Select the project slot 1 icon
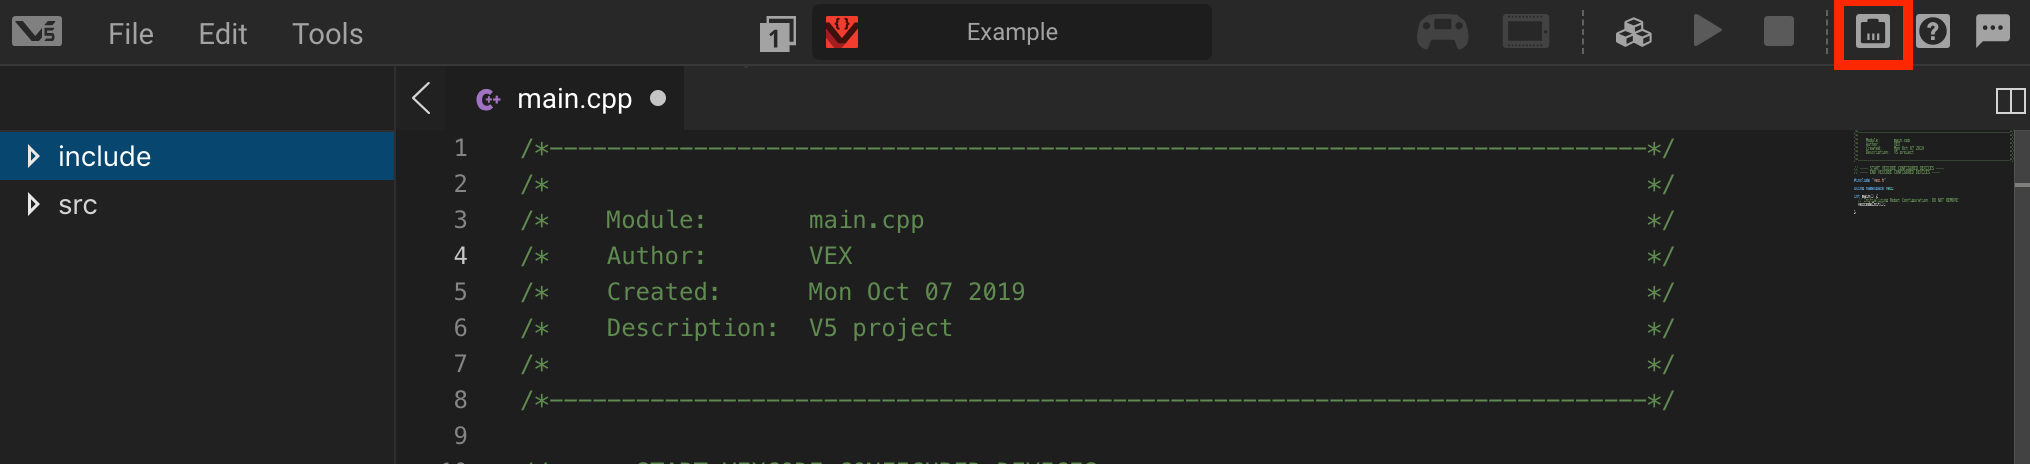The height and width of the screenshot is (464, 2030). 777,34
